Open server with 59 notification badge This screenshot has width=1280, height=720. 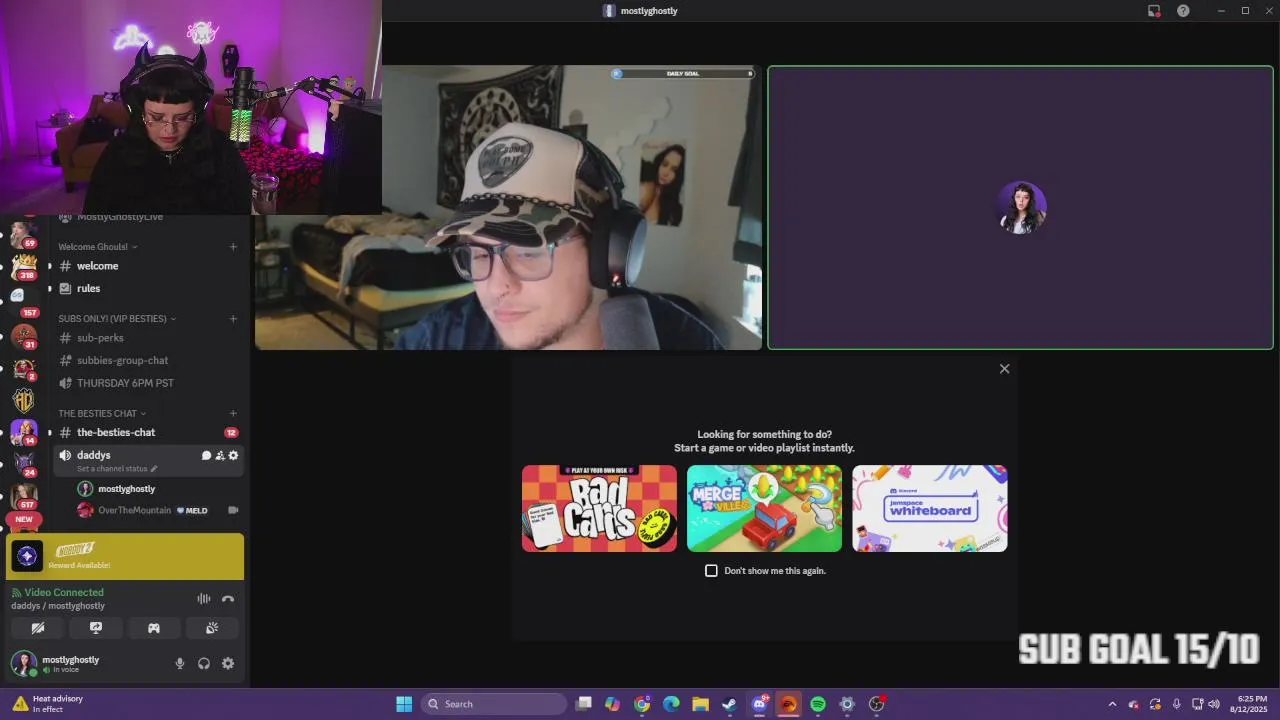point(23,235)
